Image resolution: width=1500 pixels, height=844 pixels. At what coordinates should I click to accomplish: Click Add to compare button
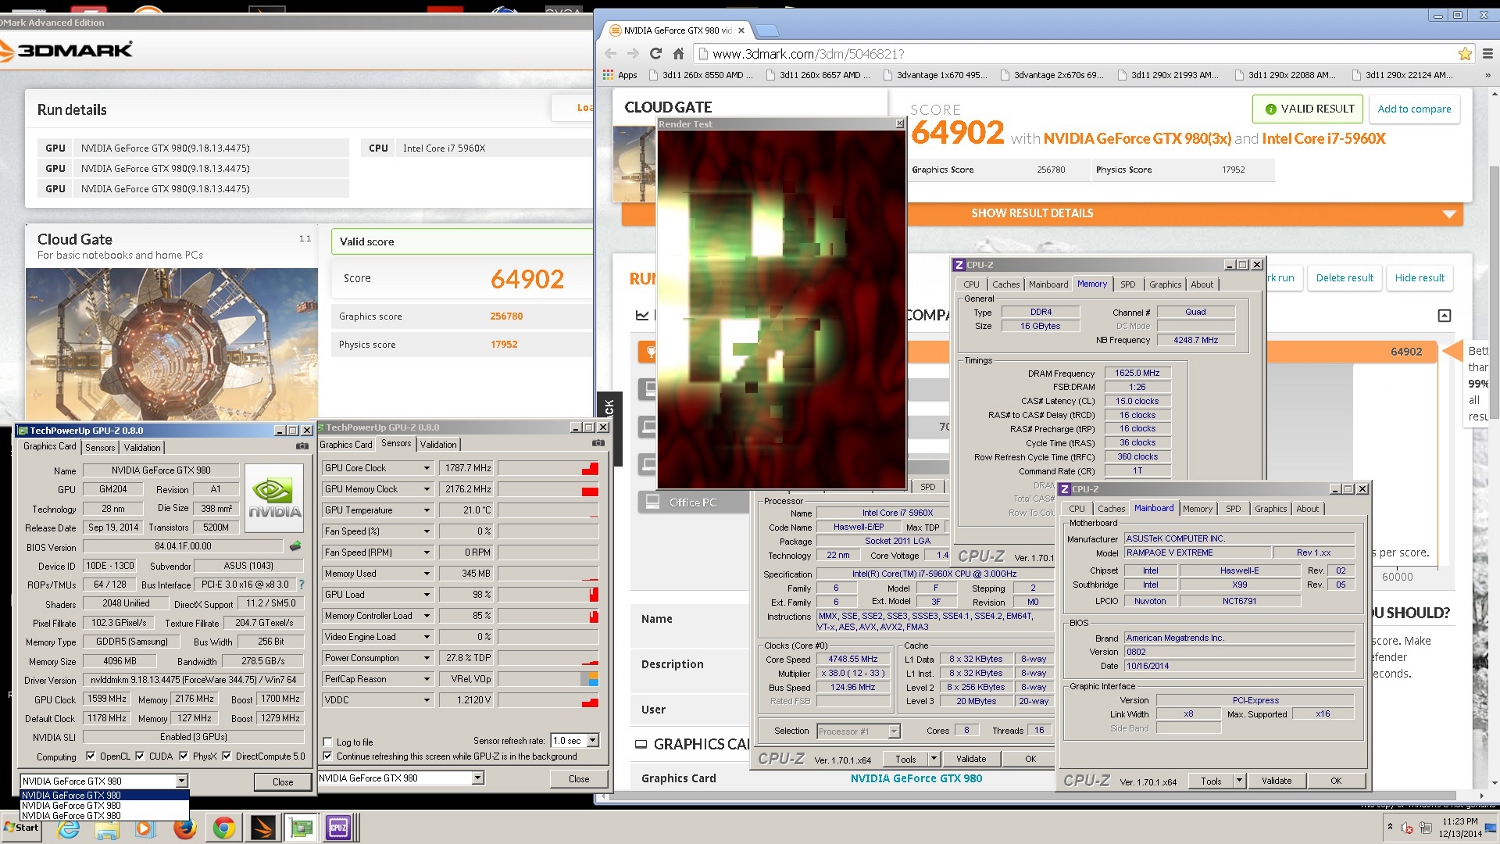click(1414, 109)
